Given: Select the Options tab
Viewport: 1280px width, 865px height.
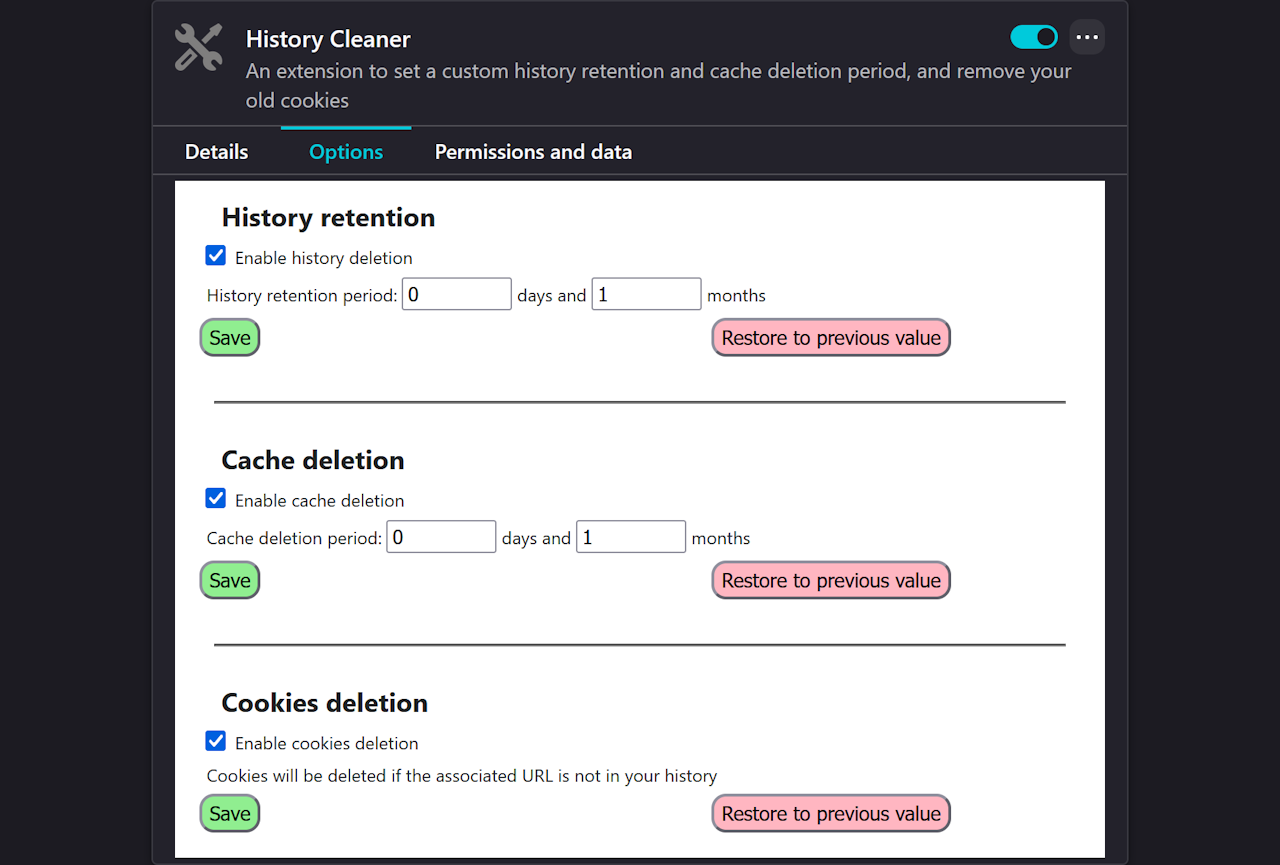Looking at the screenshot, I should click(346, 152).
